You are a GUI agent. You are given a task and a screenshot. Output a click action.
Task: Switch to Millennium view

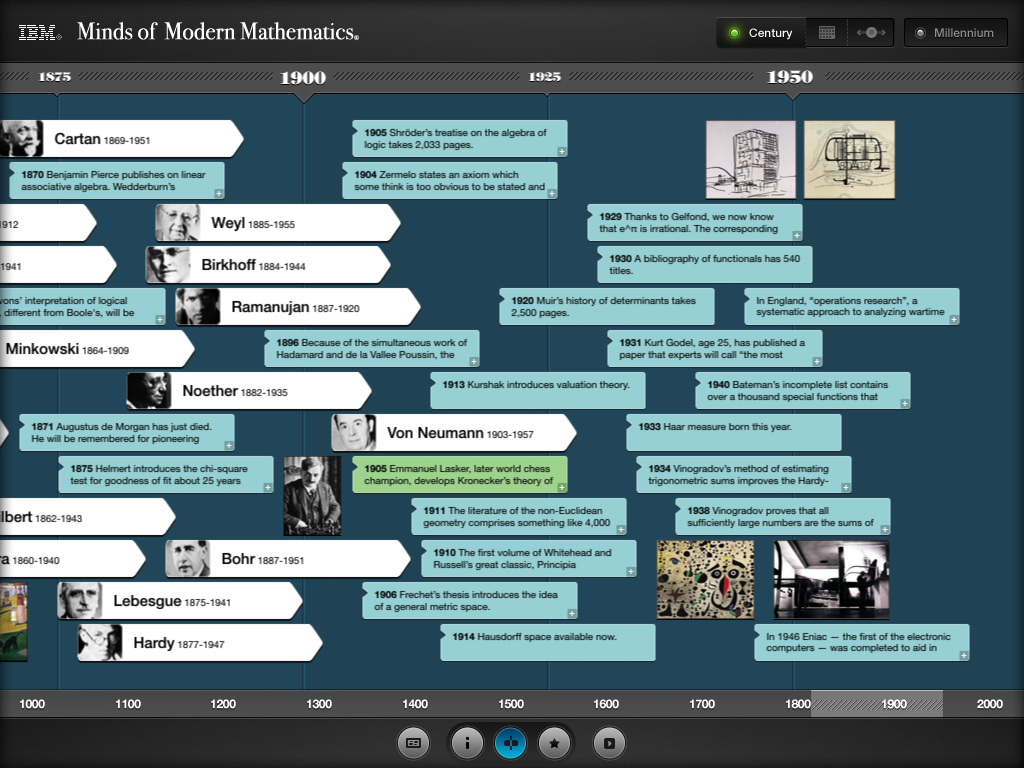click(x=952, y=33)
